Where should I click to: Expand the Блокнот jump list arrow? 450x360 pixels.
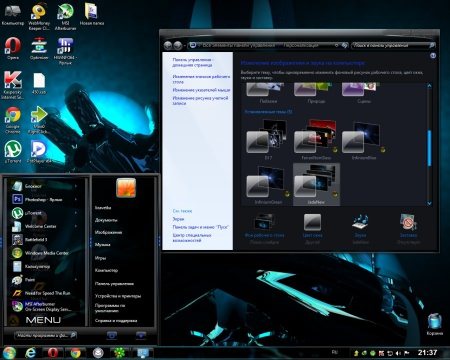76,186
